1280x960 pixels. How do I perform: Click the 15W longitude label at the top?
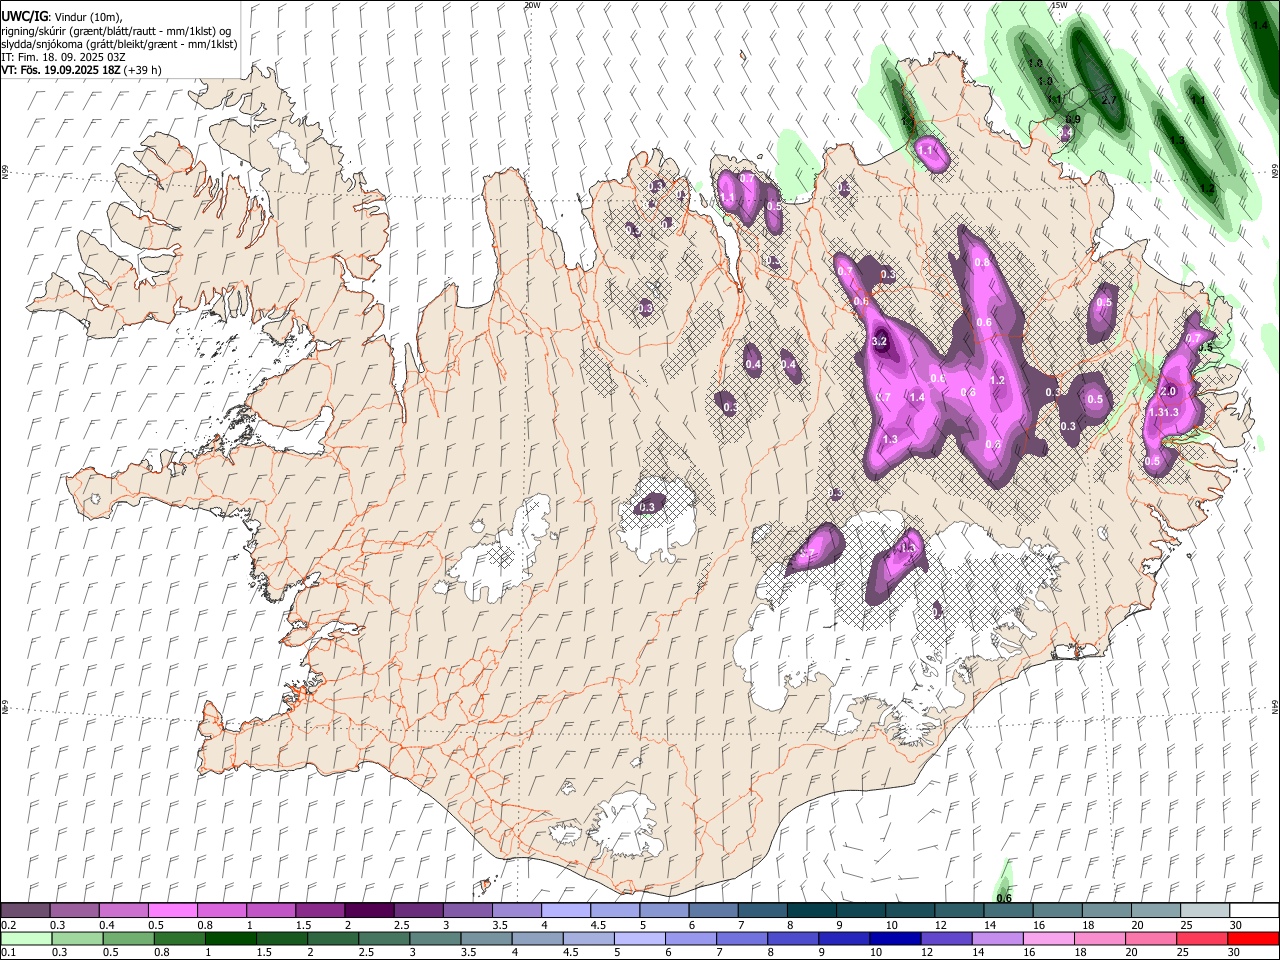pos(1059,5)
